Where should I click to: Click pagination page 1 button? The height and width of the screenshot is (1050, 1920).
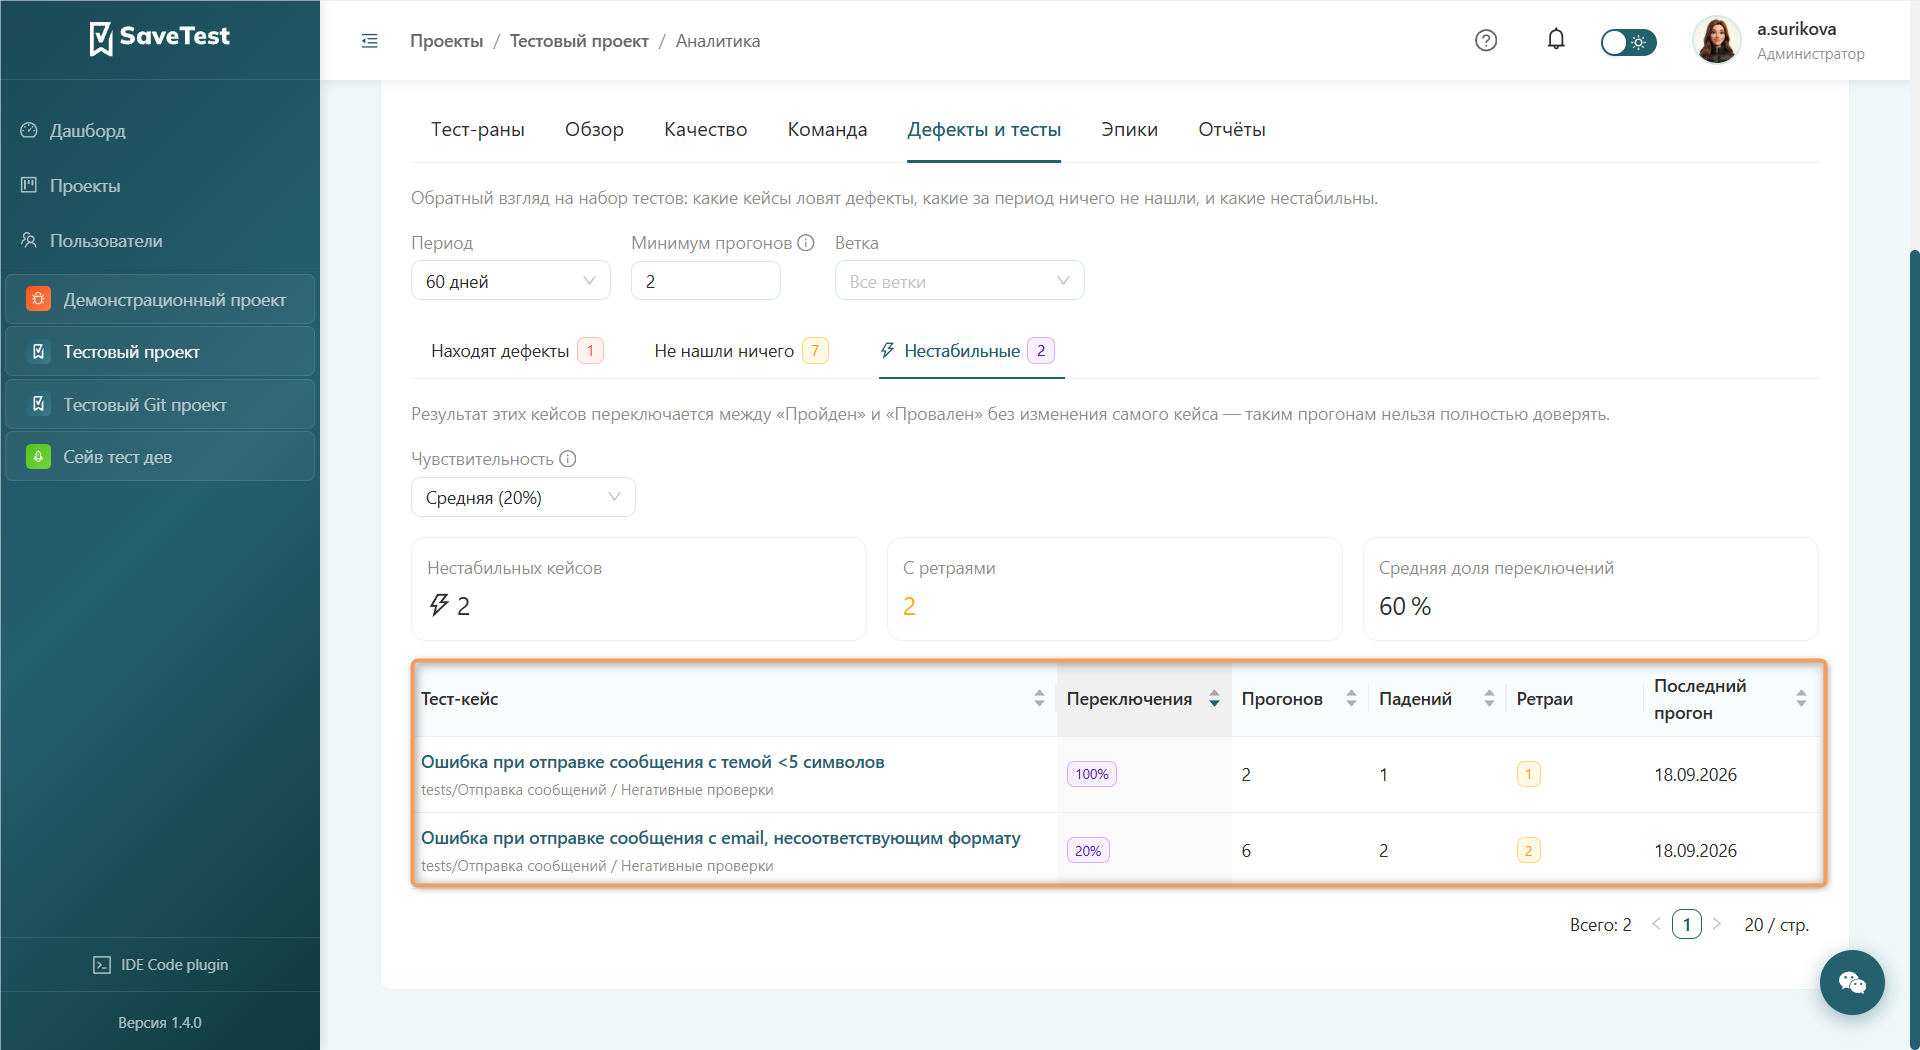point(1686,925)
